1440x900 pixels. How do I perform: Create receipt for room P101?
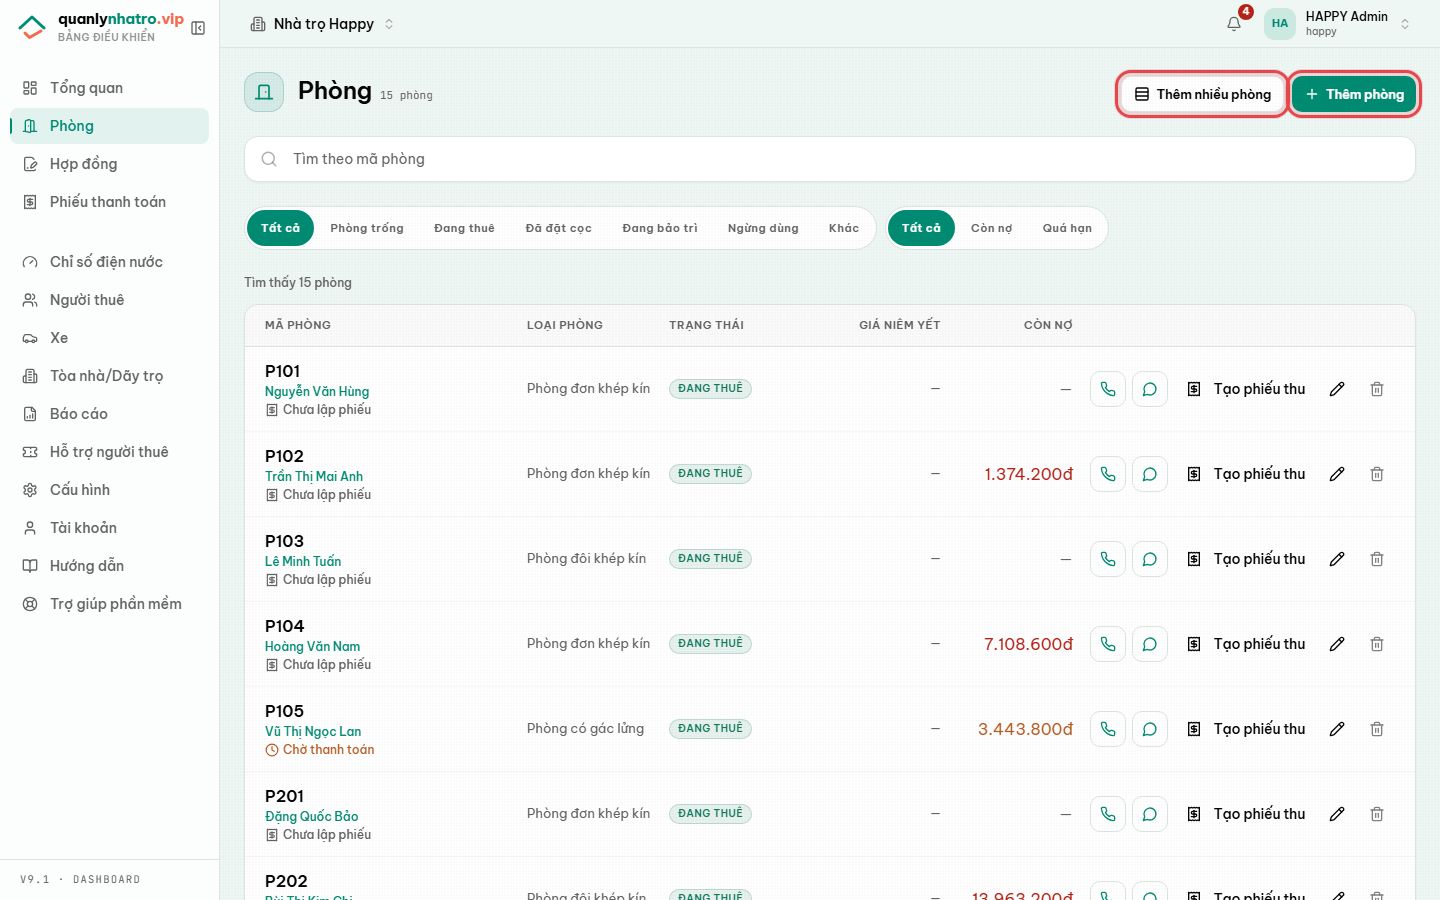point(1246,389)
